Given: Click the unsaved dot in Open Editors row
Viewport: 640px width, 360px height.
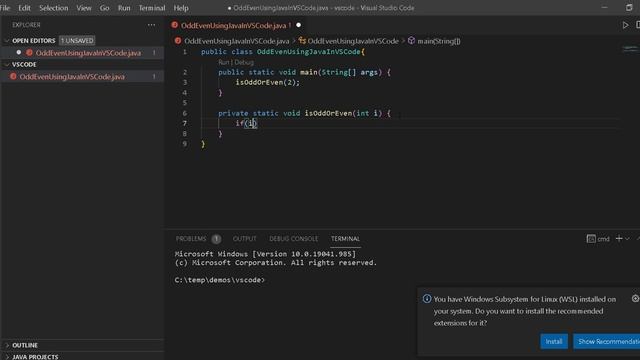Looking at the screenshot, I should click(x=19, y=52).
